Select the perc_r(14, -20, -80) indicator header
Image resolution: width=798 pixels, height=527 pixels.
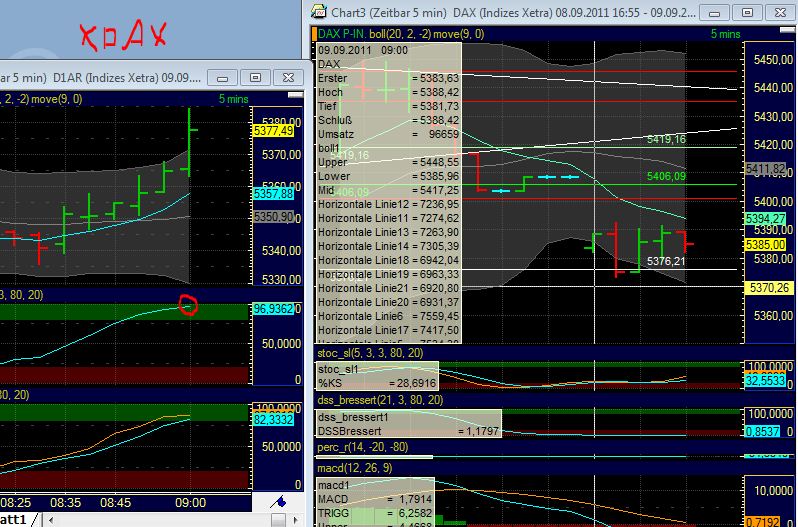point(362,447)
